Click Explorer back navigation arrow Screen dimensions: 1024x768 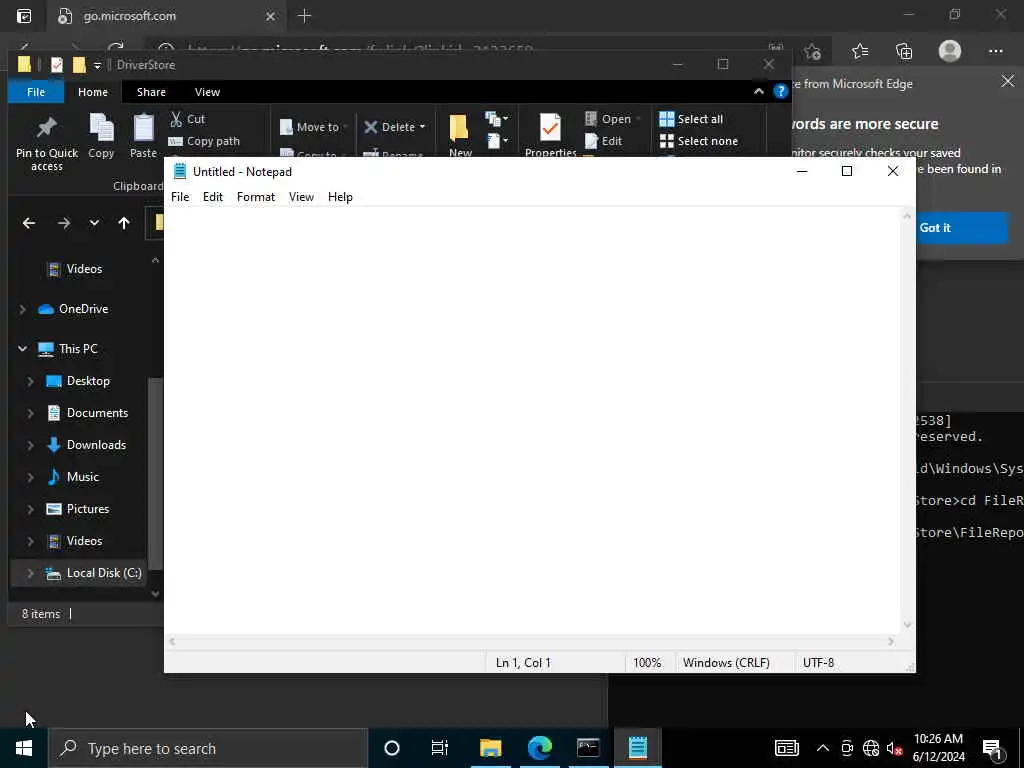click(x=29, y=223)
